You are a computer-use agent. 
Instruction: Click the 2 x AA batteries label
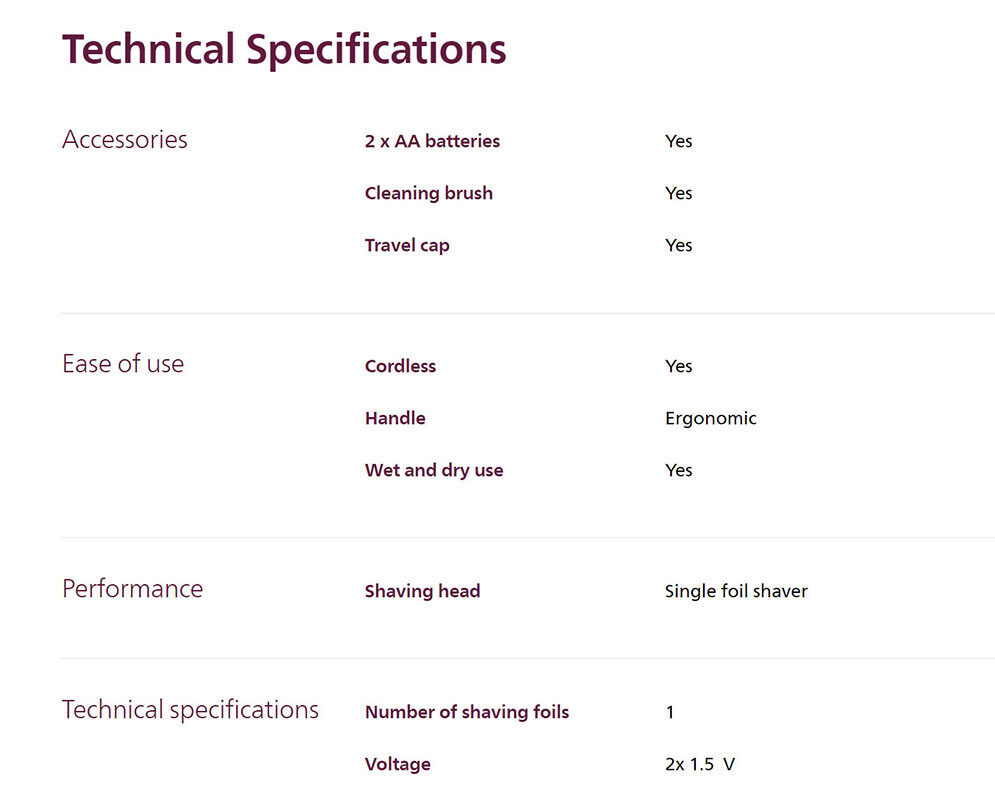pos(432,141)
